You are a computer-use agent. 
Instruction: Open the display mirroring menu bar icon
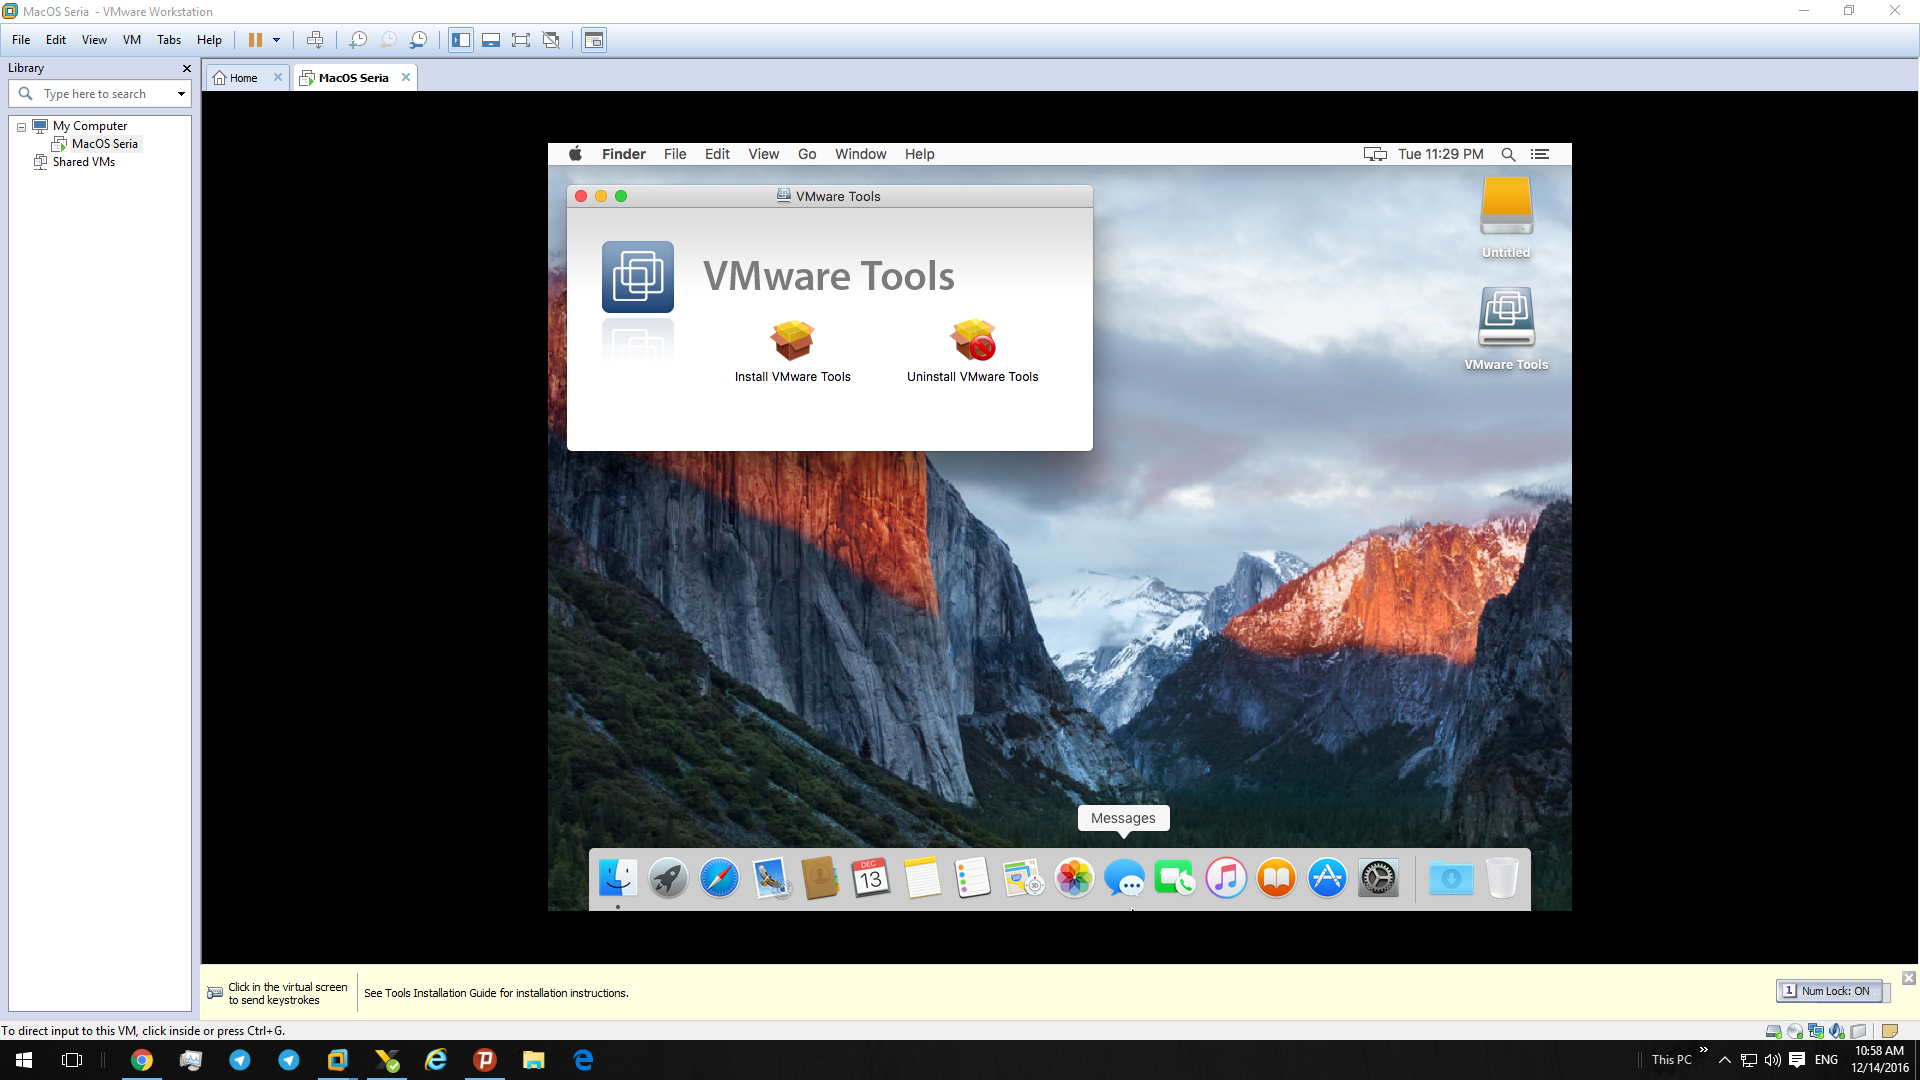coord(1375,154)
